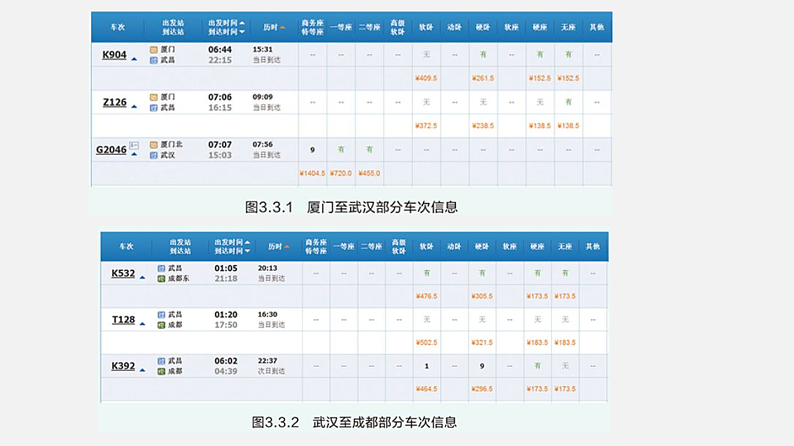Click business seat count 9 for G2046
Viewport: 794px width, 446px height.
312,150
